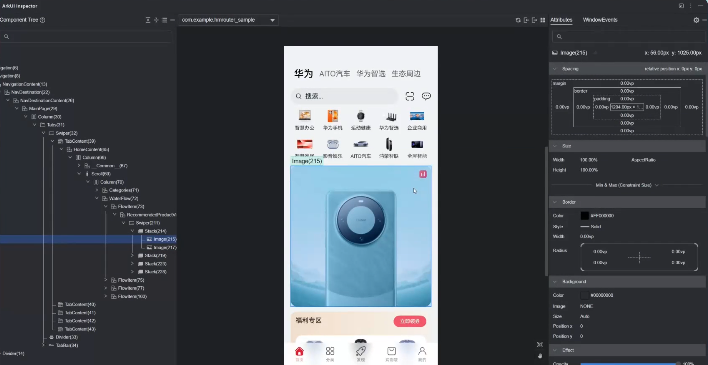Click the content size box in the Spacing diagram

(627, 107)
